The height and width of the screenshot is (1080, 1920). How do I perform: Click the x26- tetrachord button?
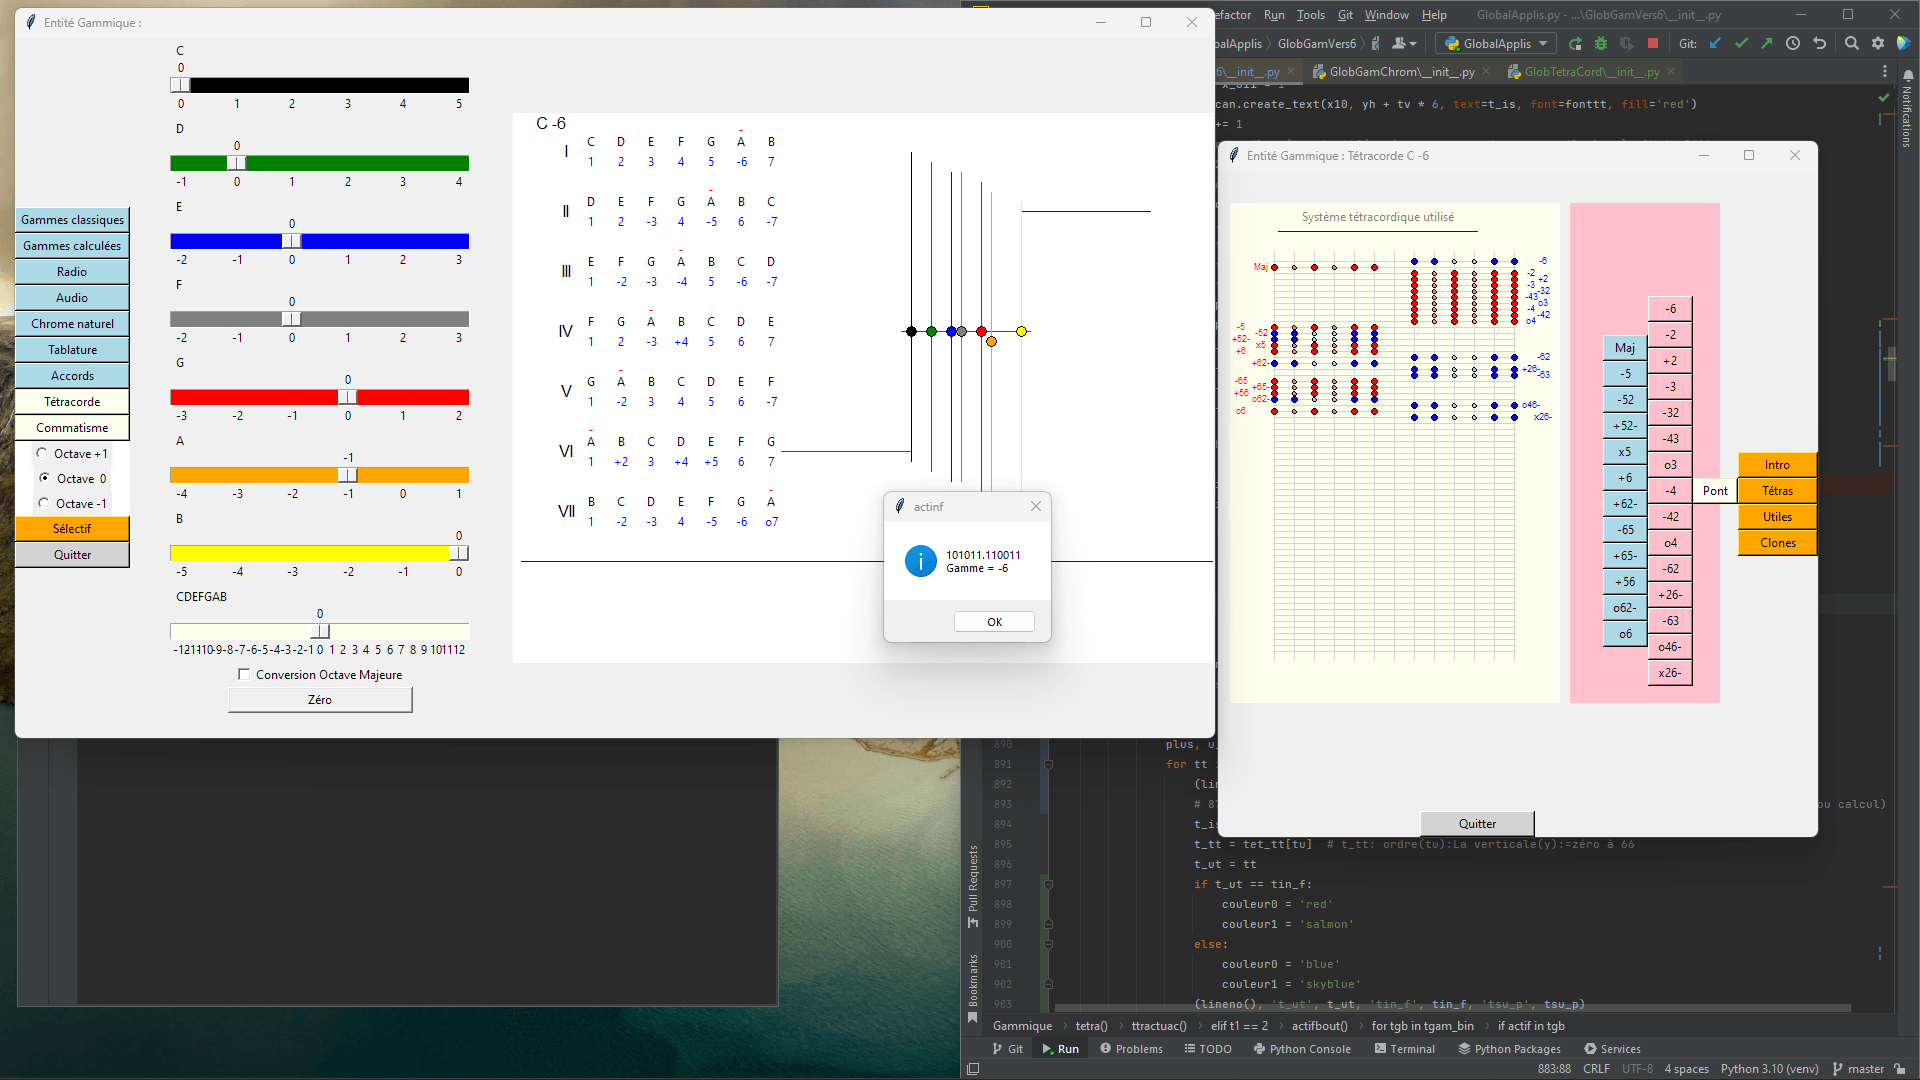click(x=1670, y=673)
